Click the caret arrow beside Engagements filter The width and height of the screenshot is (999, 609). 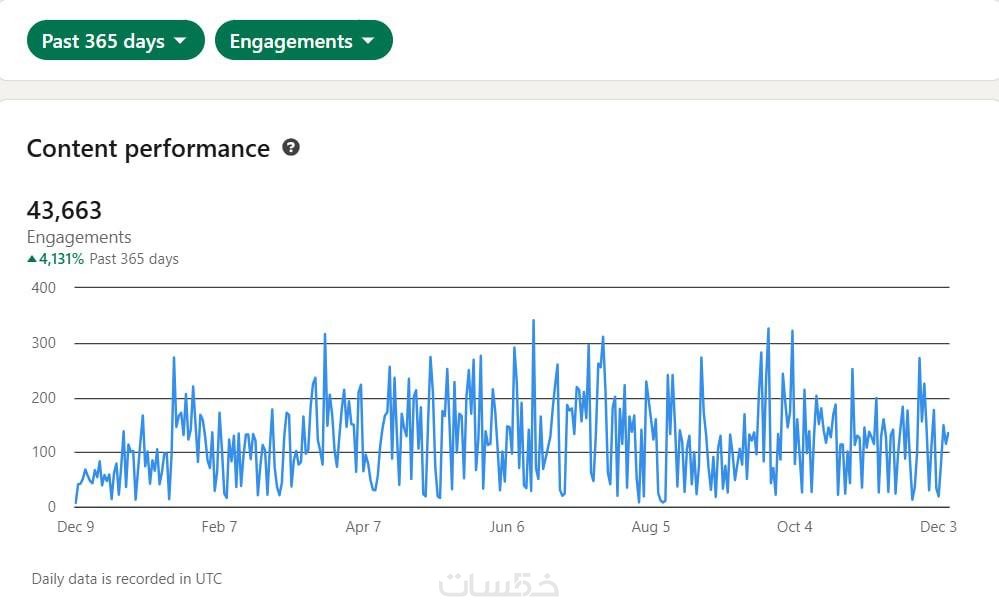[368, 41]
